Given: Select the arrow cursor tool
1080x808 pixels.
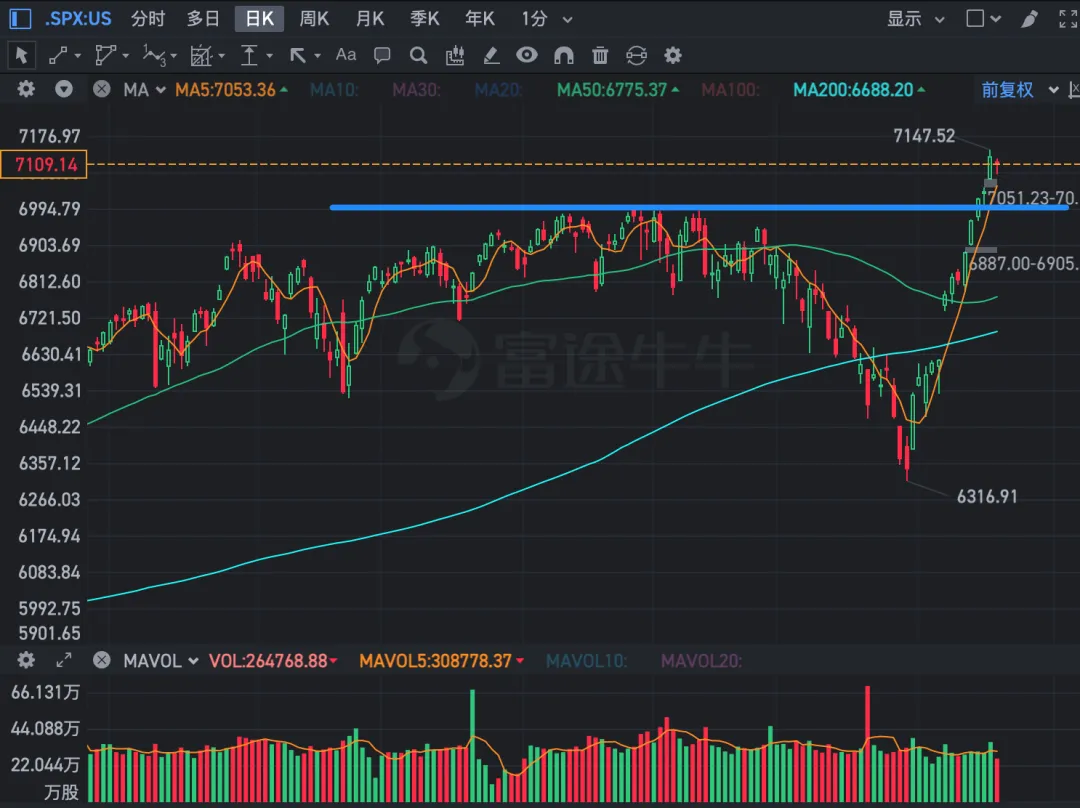Looking at the screenshot, I should (x=21, y=55).
